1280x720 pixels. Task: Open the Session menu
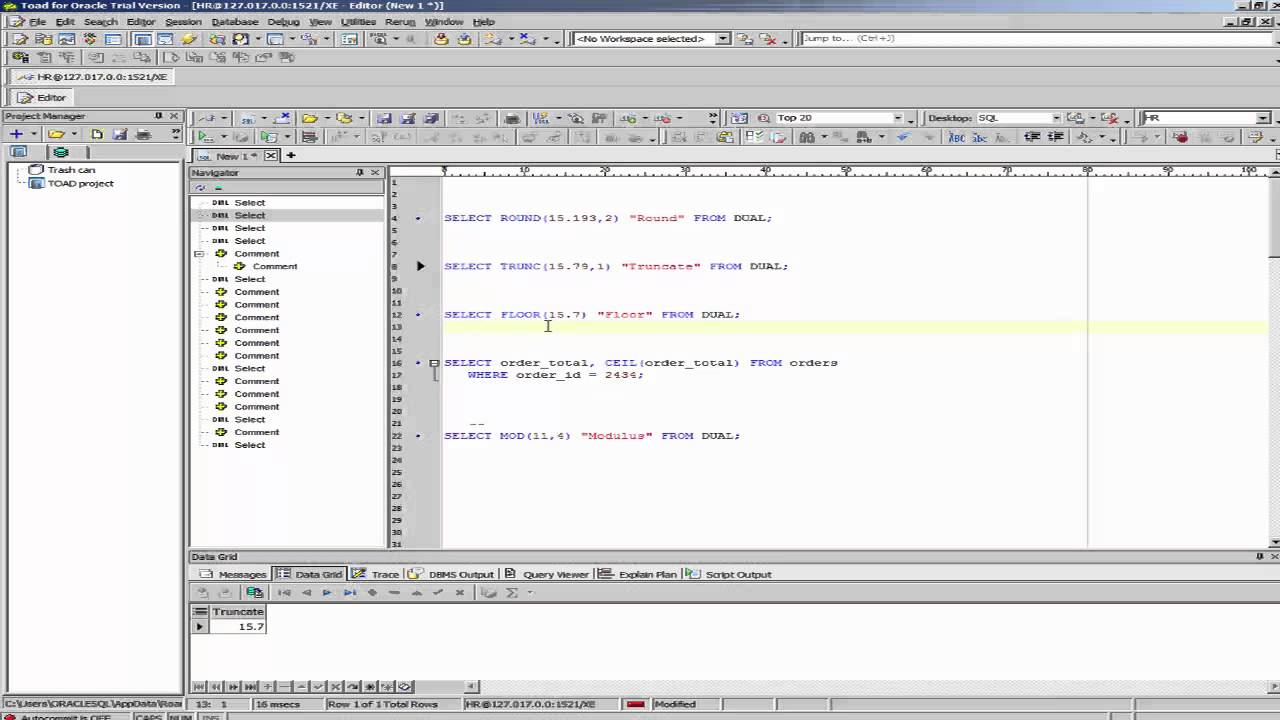[183, 21]
